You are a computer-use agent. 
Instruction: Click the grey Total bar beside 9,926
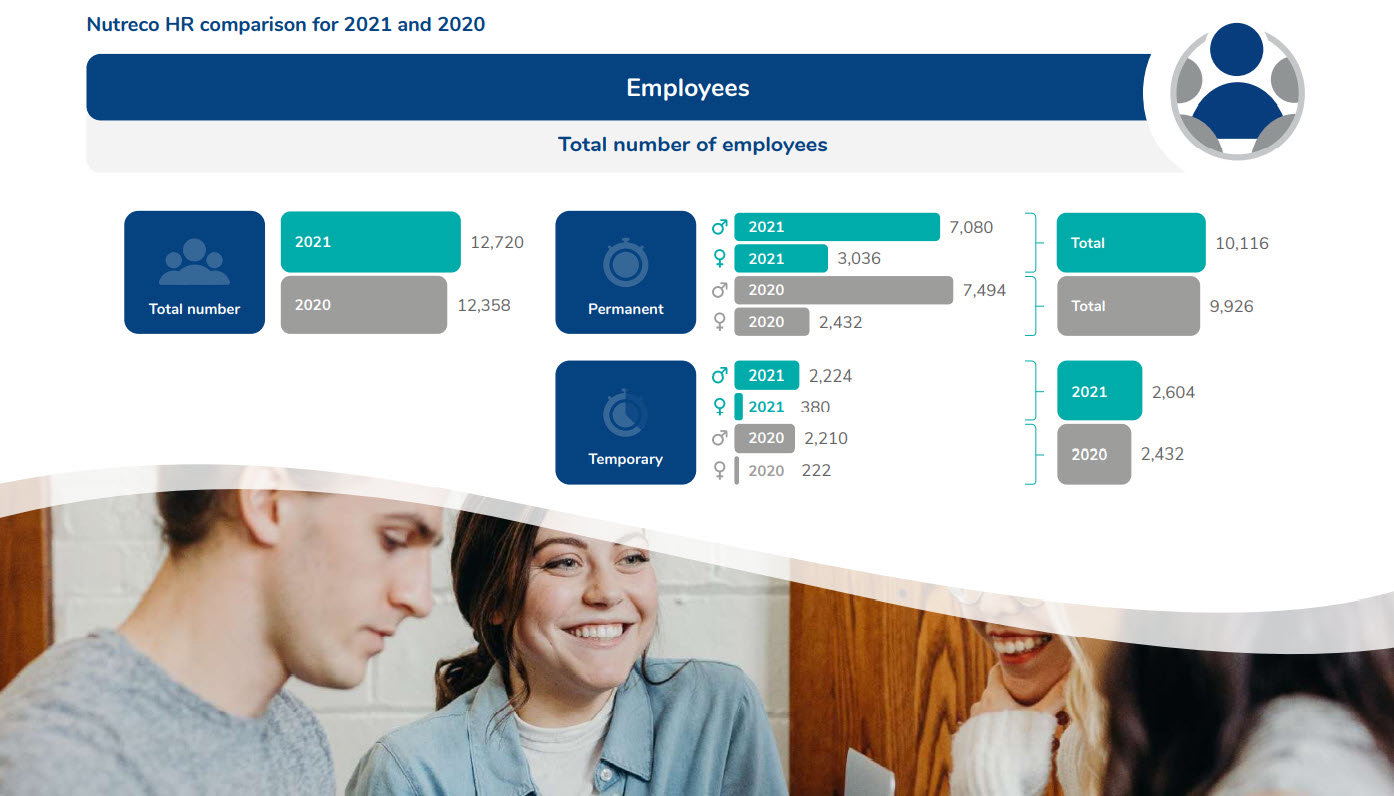click(1128, 306)
